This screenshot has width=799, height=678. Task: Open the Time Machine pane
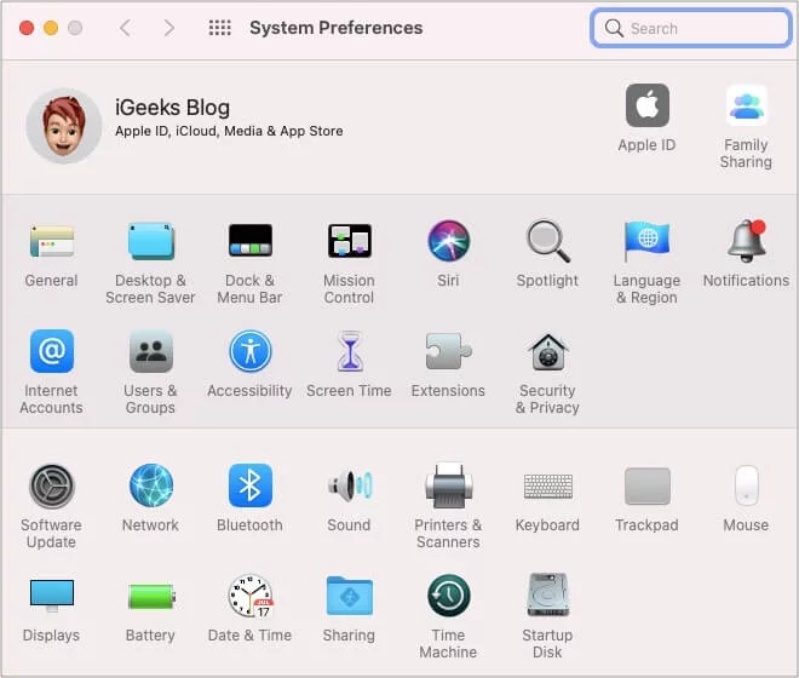[448, 596]
